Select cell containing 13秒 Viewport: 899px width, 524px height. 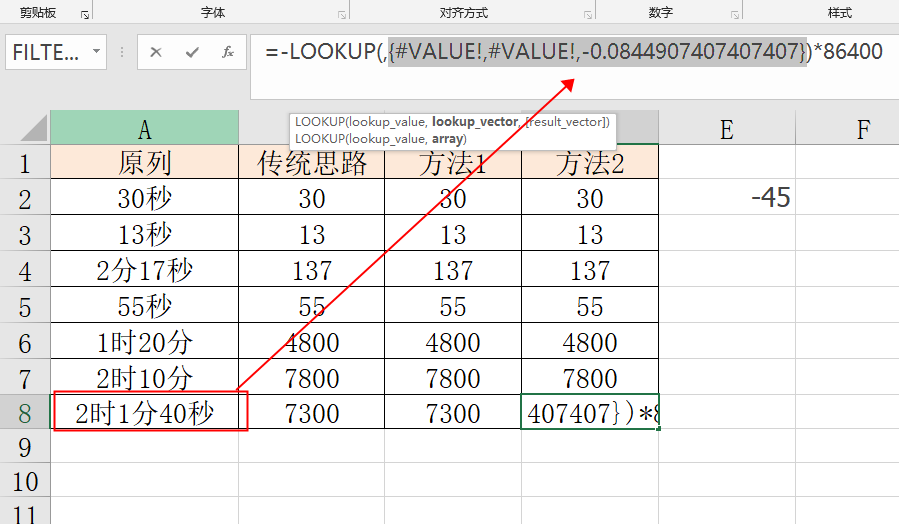(x=144, y=234)
